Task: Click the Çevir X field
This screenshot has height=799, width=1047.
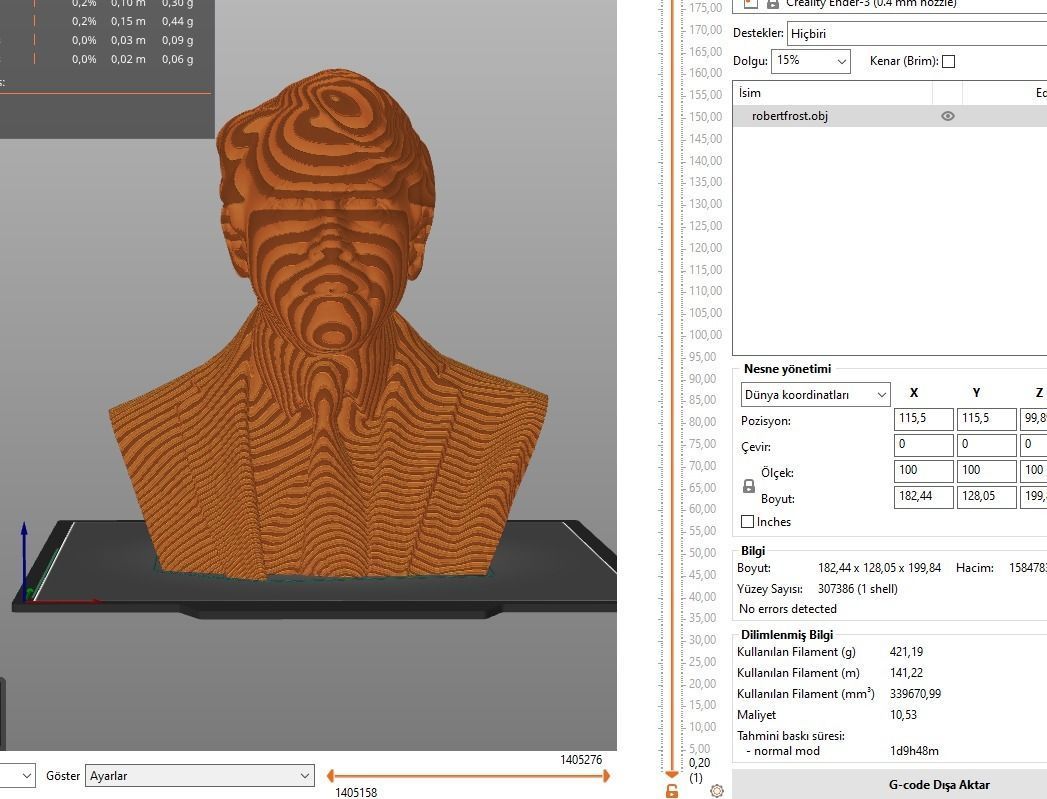Action: [x=923, y=445]
